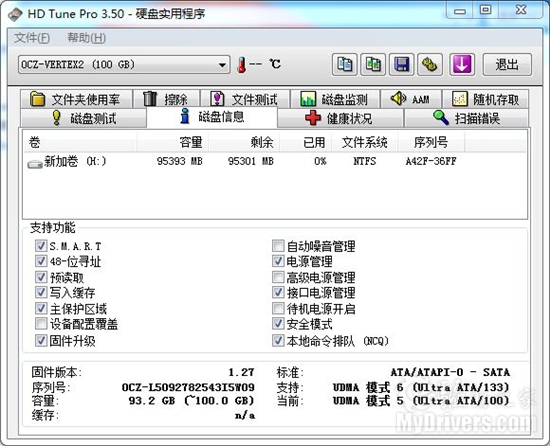Toggle the 写入缓存 checkbox

point(41,292)
